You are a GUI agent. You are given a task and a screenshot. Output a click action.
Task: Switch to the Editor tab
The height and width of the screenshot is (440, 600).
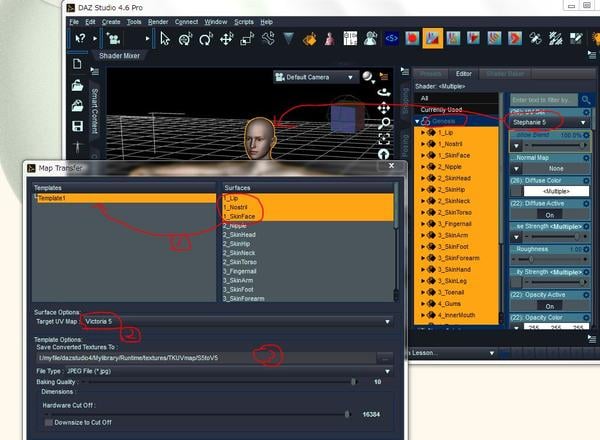point(463,74)
